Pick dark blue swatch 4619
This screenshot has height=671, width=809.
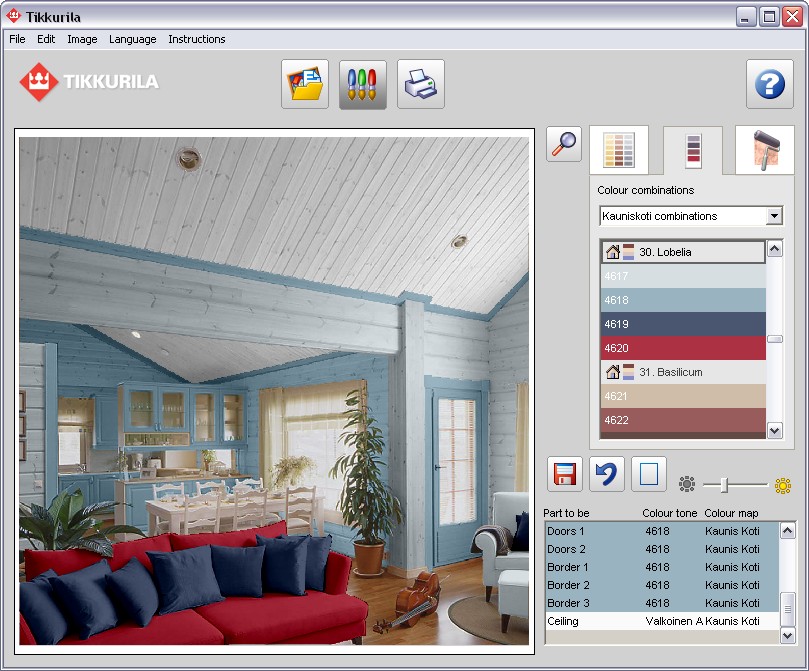683,324
